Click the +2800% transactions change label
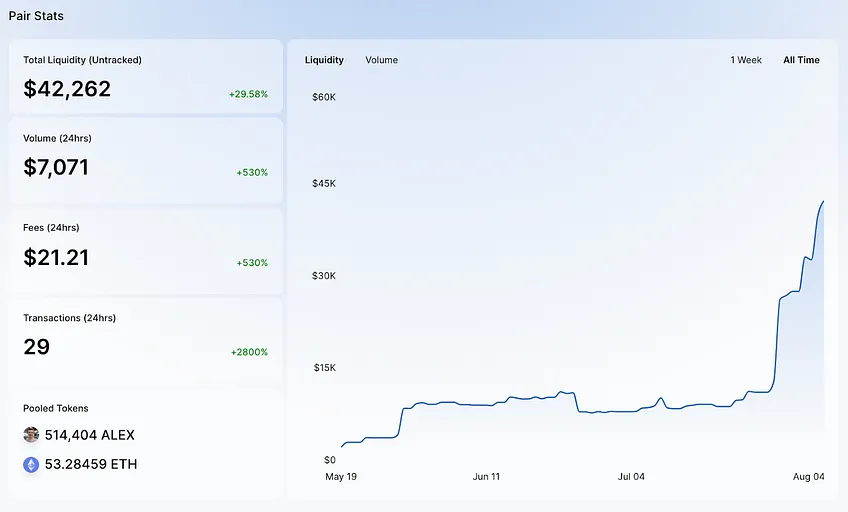848x512 pixels. 249,352
